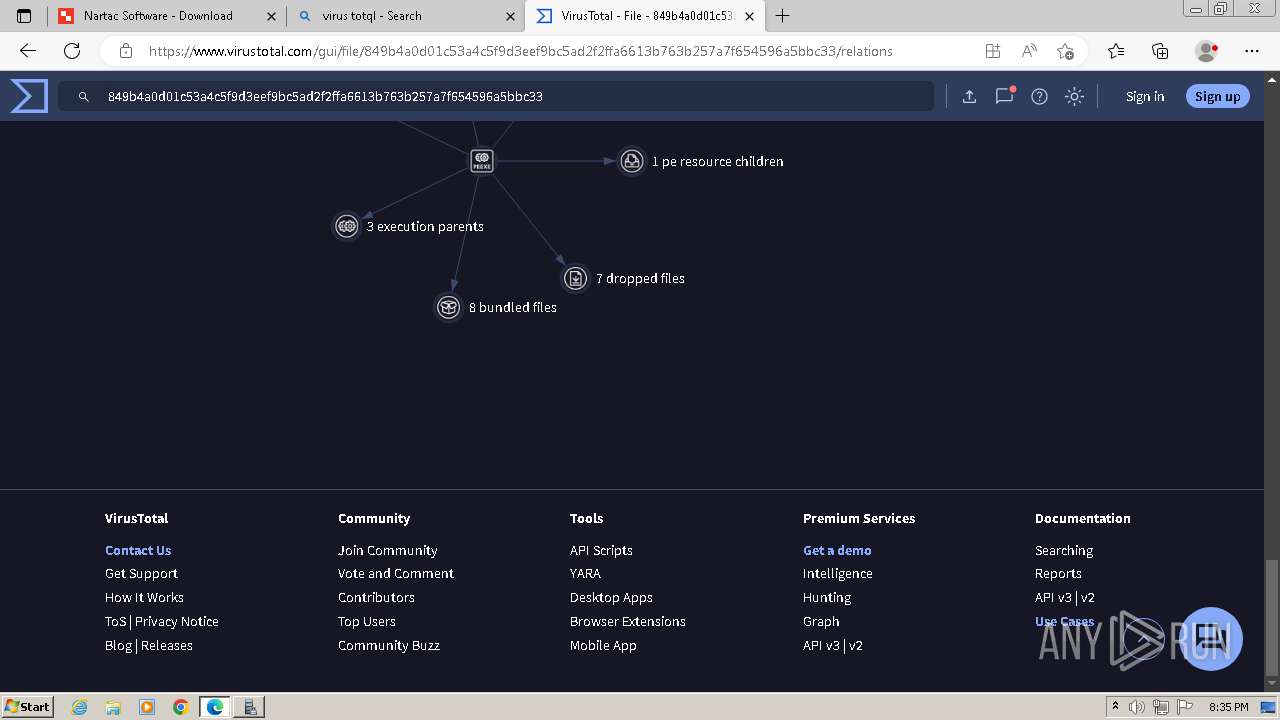Click '8 bundled files' label

513,307
